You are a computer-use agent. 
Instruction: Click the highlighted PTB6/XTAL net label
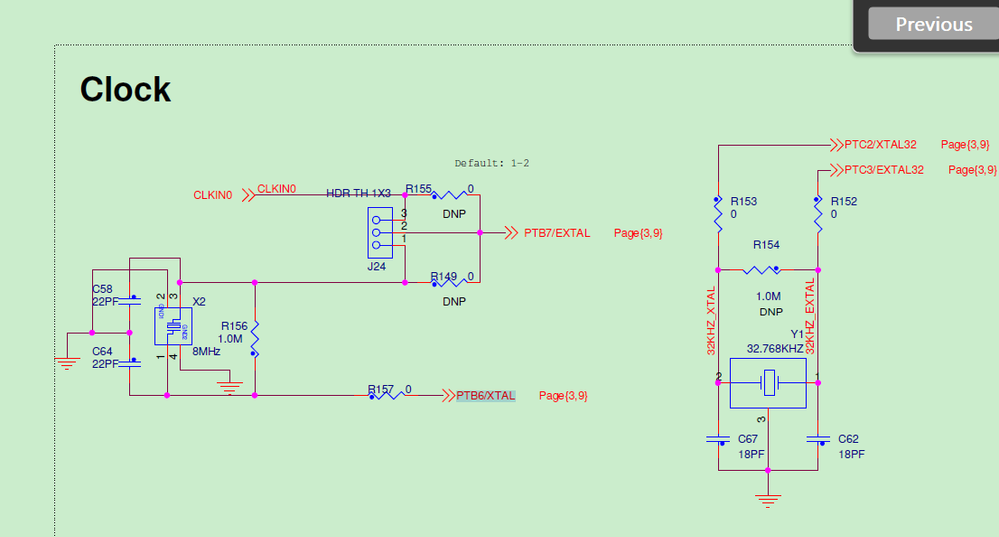point(485,396)
